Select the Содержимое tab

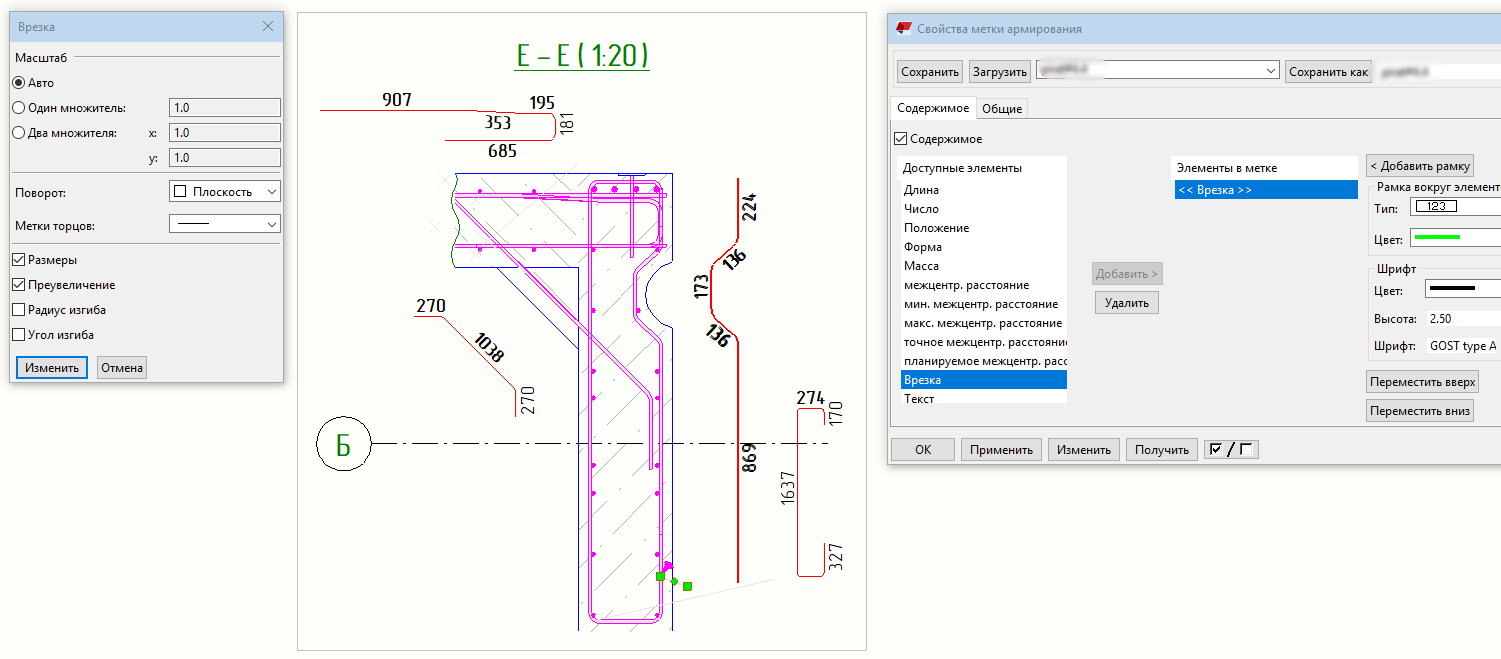coord(932,109)
